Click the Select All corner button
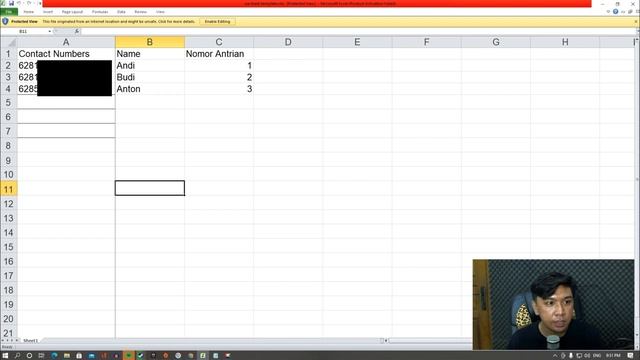Viewport: 640px width, 360px height. (9, 42)
